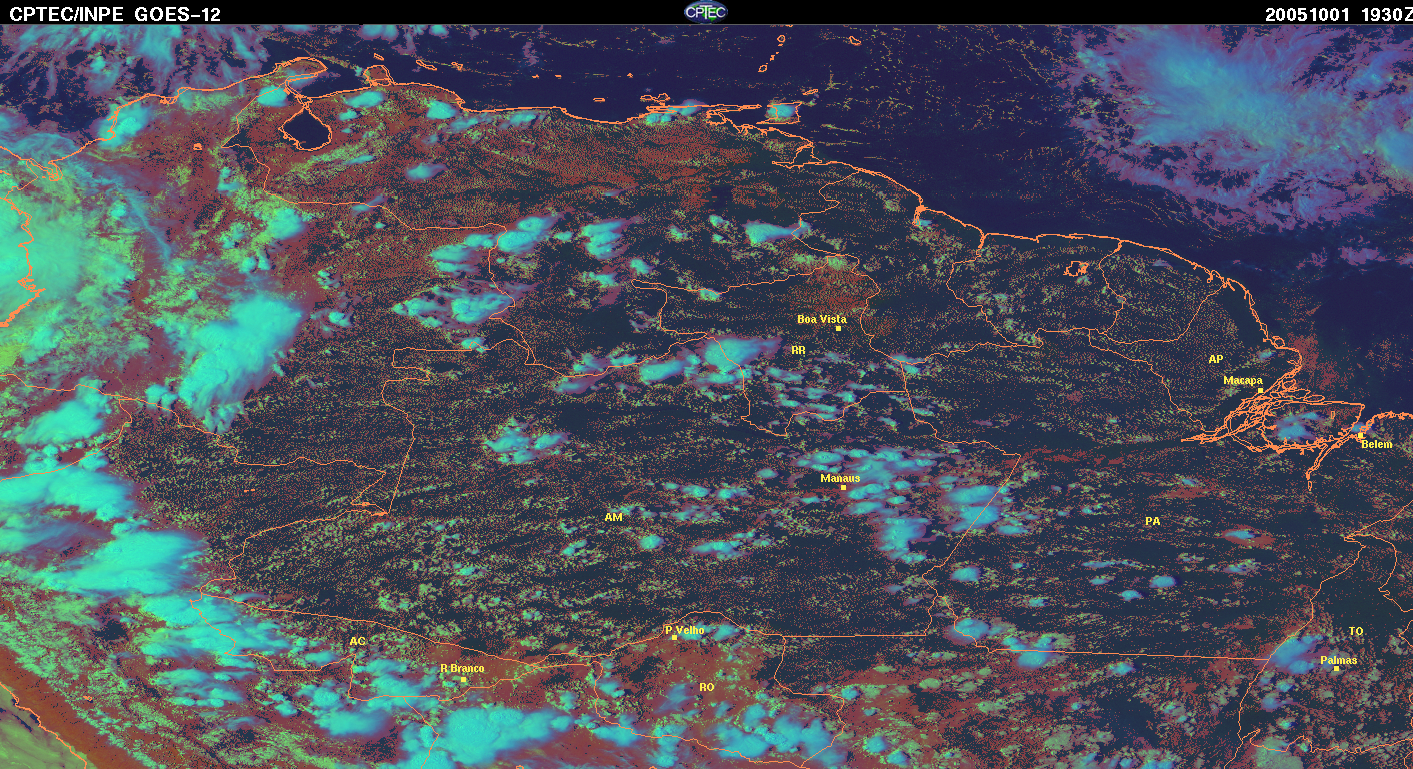Viewport: 1413px width, 769px height.
Task: Click the P.Velho yellow city marker
Action: click(x=675, y=637)
